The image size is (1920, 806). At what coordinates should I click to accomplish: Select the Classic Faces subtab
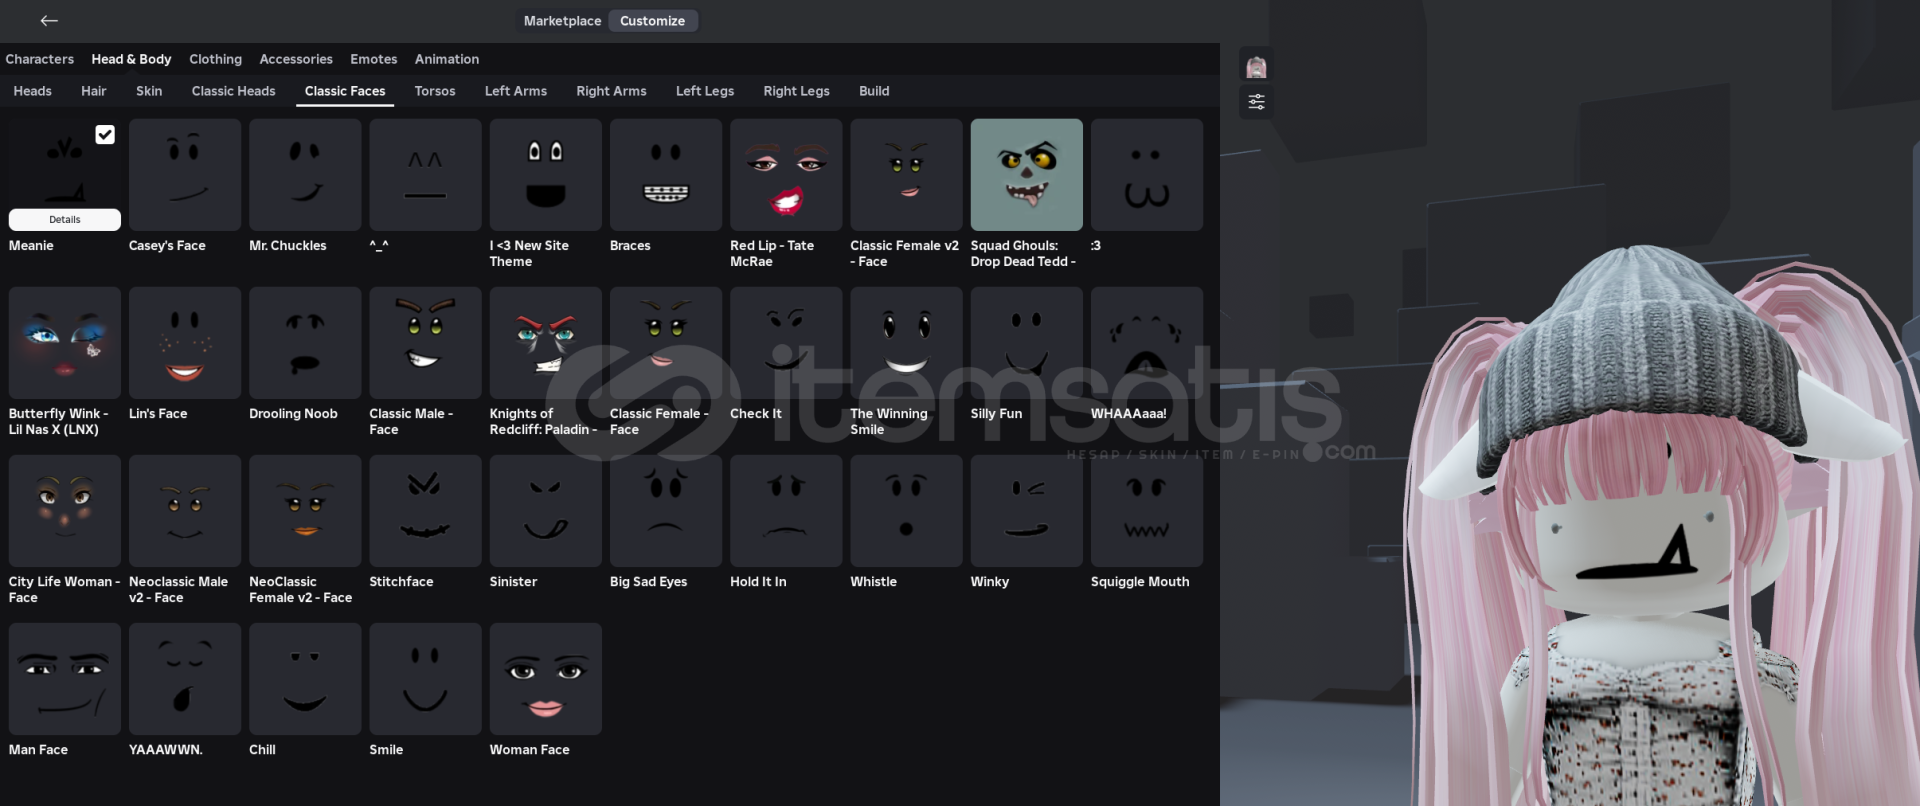(345, 91)
